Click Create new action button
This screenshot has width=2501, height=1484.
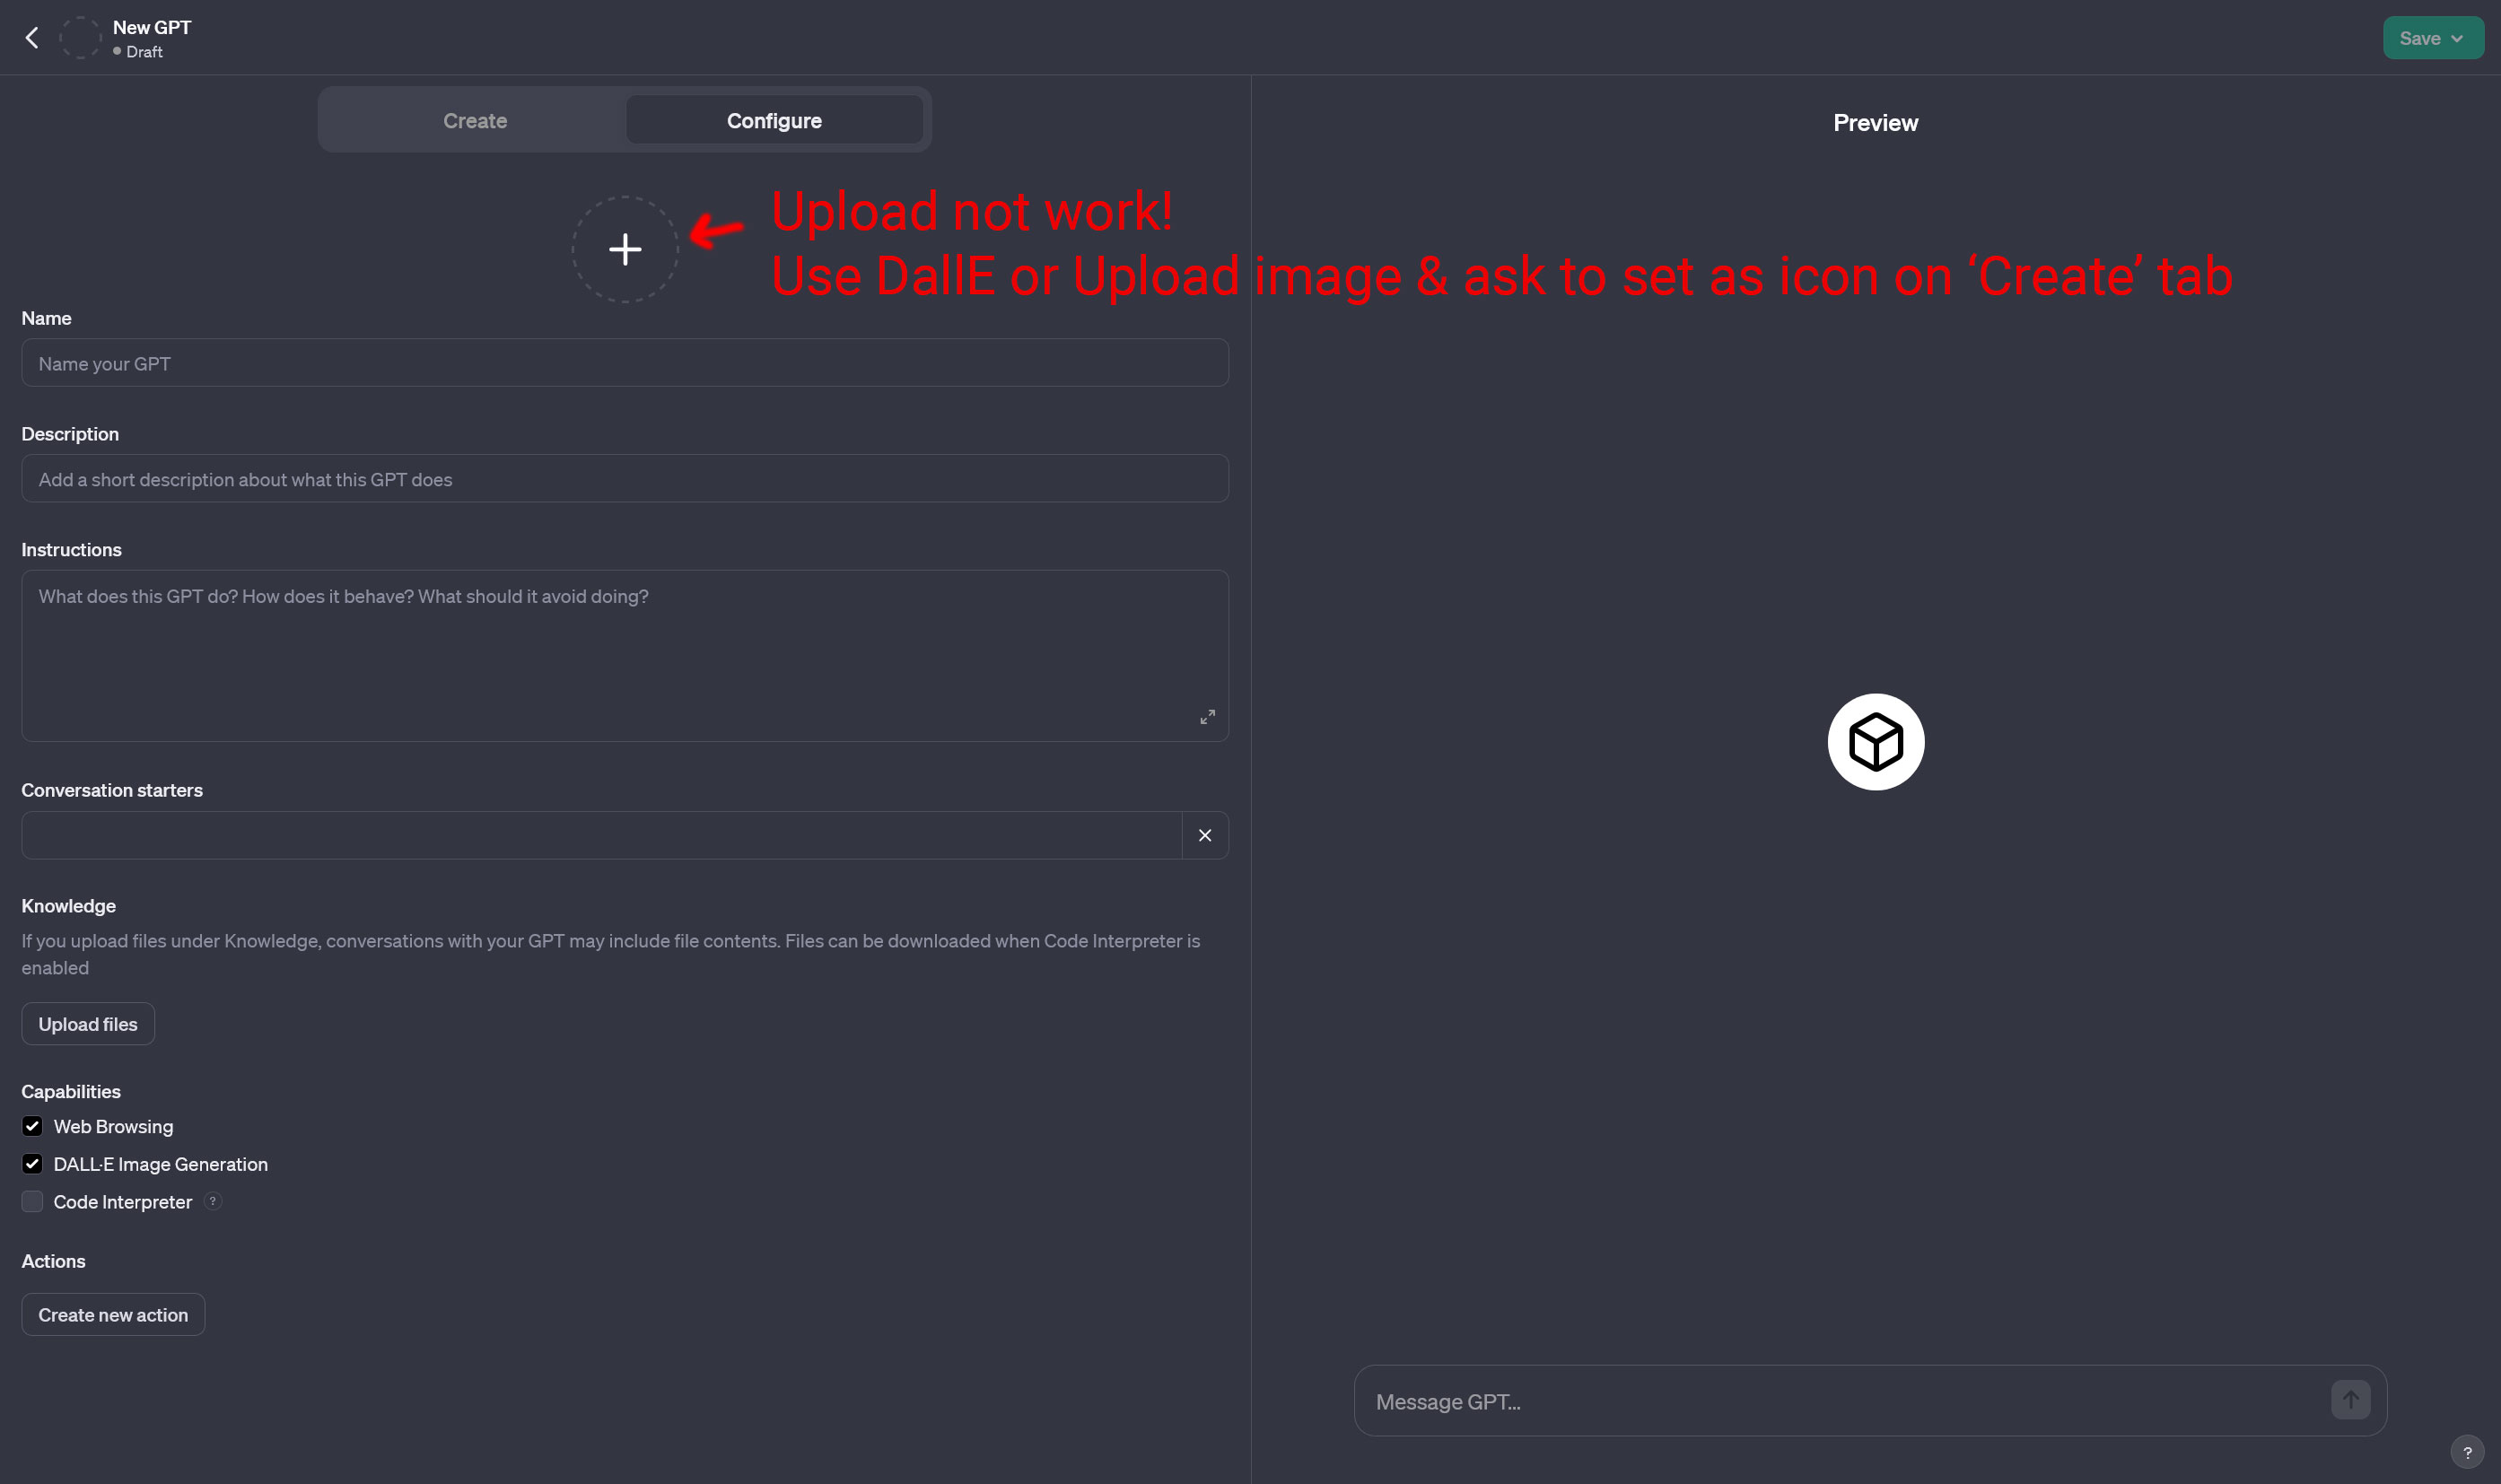(111, 1314)
